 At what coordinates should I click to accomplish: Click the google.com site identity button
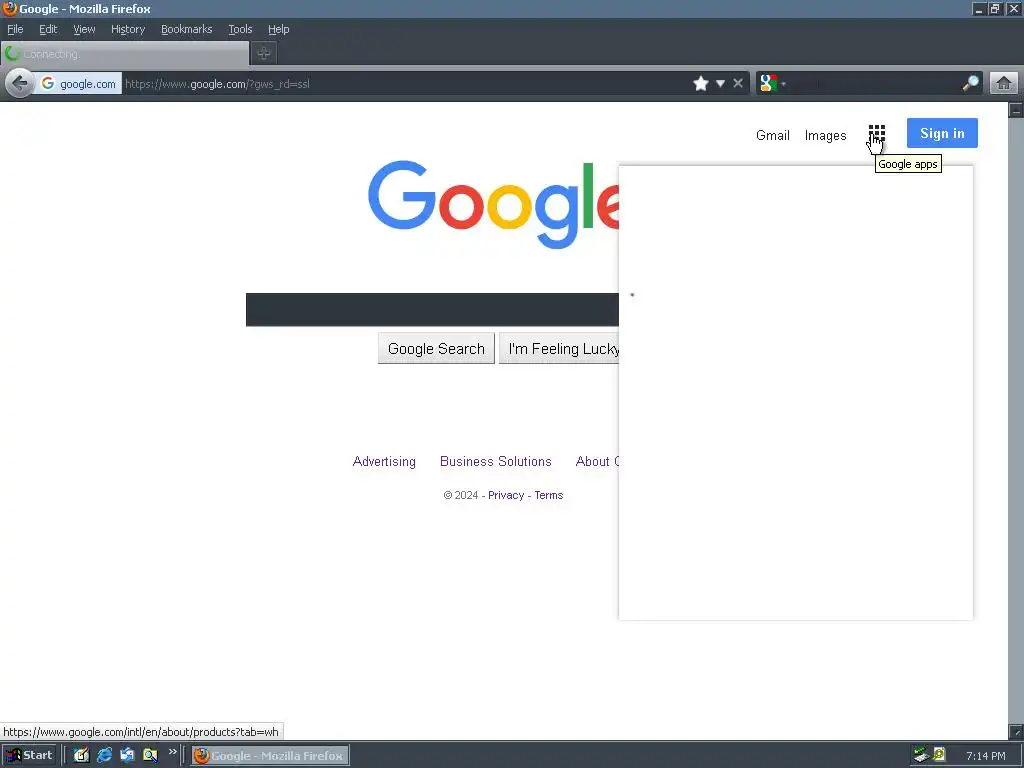[x=78, y=84]
